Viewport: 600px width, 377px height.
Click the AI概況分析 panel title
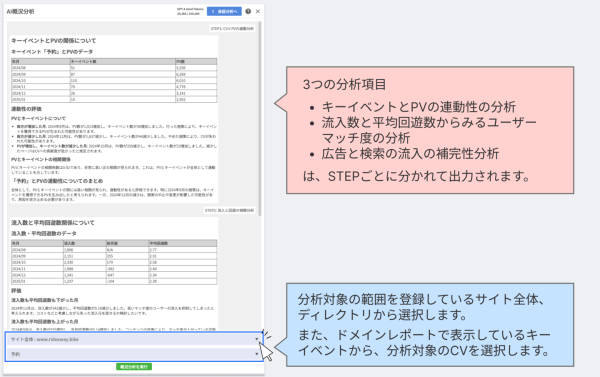pos(20,11)
